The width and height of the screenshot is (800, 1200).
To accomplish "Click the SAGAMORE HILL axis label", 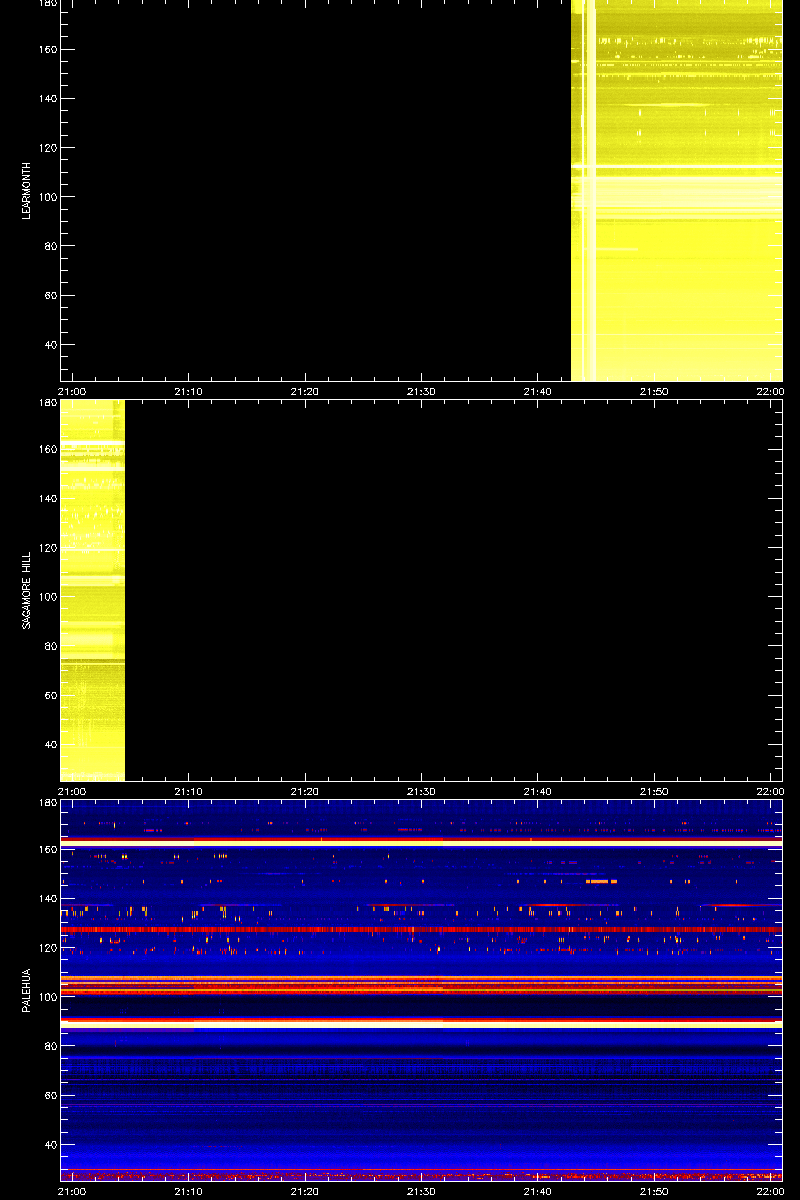I will tap(28, 589).
